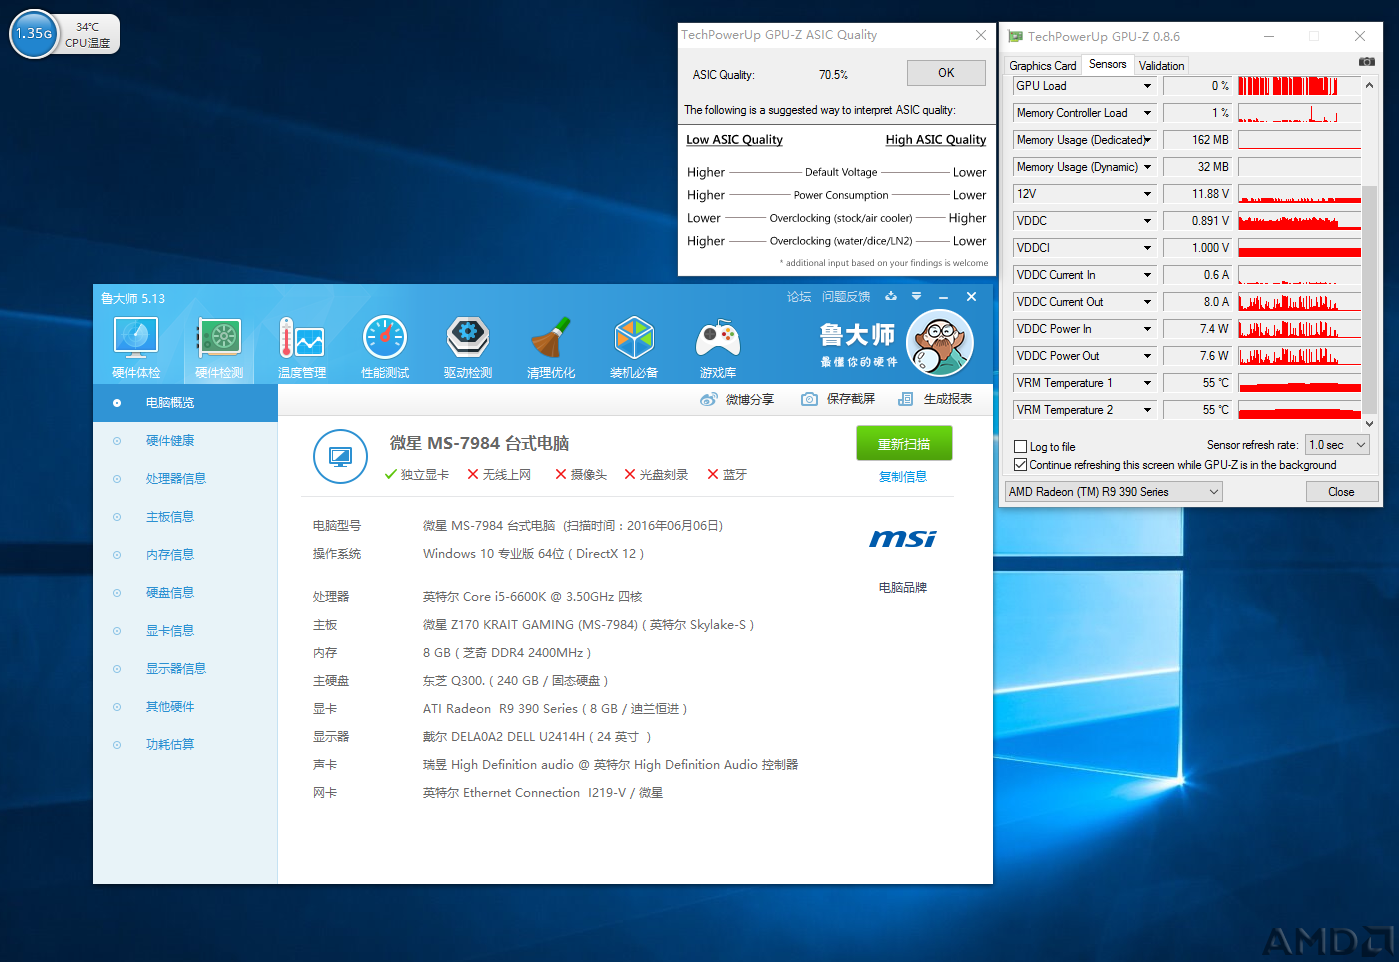
Task: Click 摄像头 red cross status
Action: (580, 475)
